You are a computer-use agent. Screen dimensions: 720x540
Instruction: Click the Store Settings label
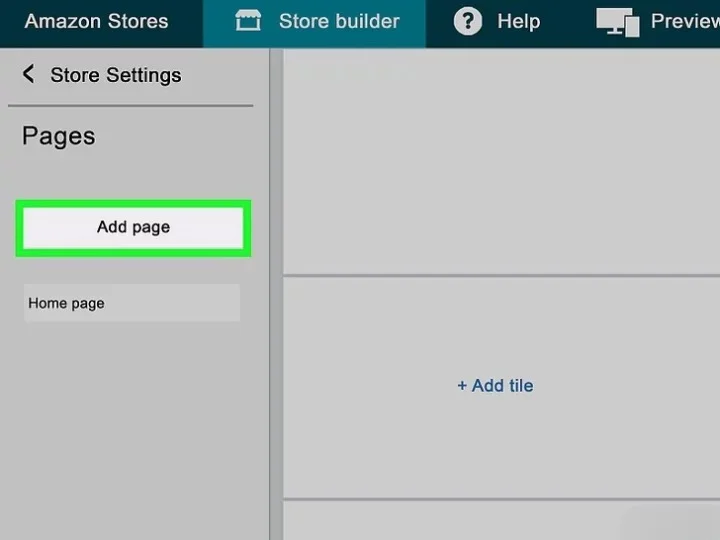click(x=116, y=75)
